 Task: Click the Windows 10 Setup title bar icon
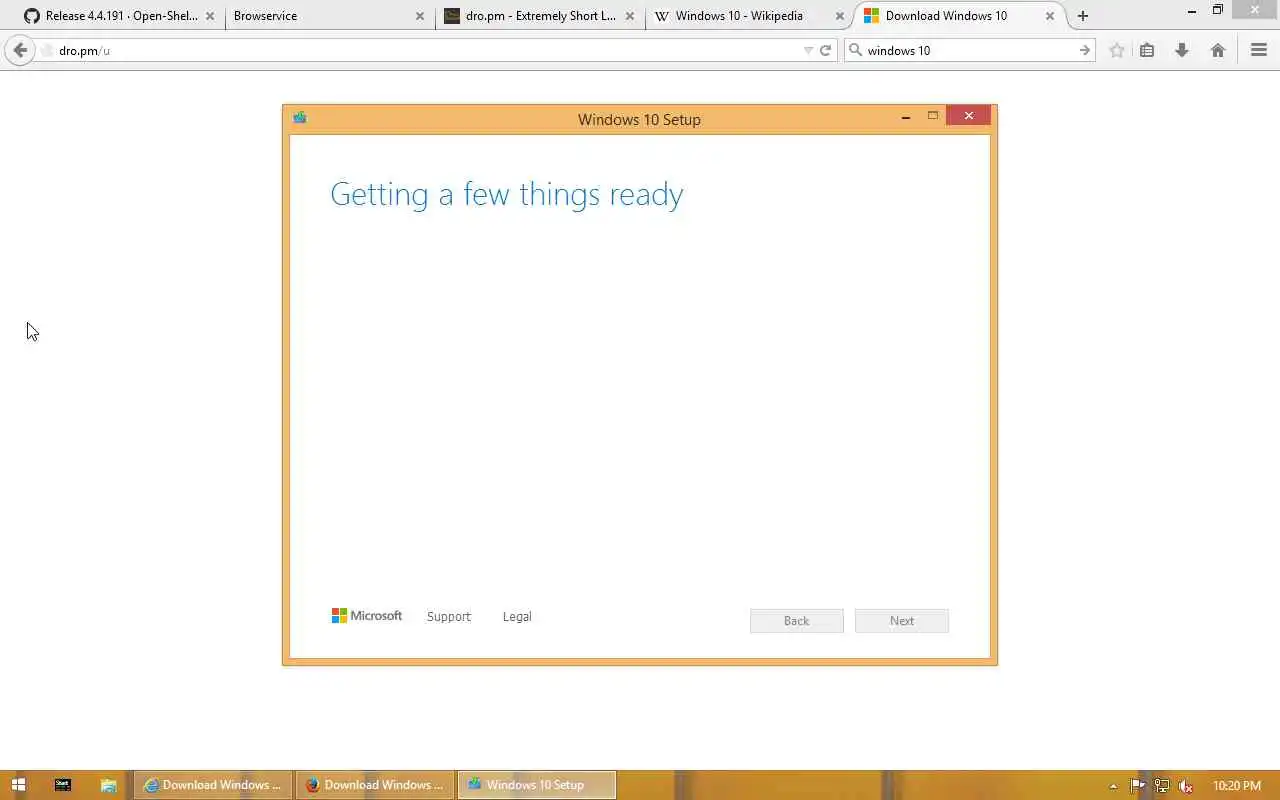pyautogui.click(x=299, y=118)
